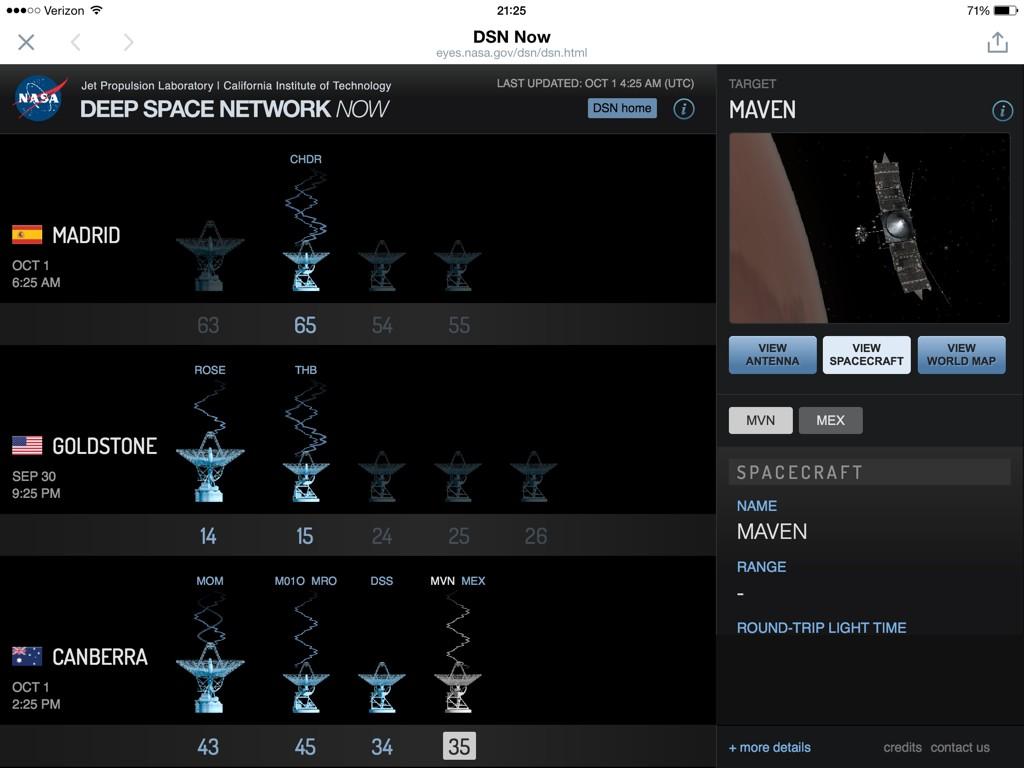Select Goldstone antenna dish 14

pos(210,466)
